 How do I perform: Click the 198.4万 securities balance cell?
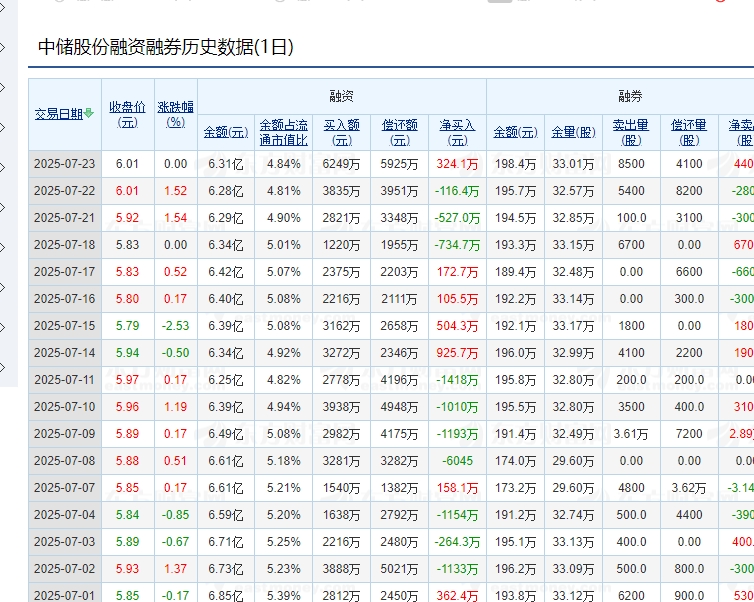(x=515, y=164)
